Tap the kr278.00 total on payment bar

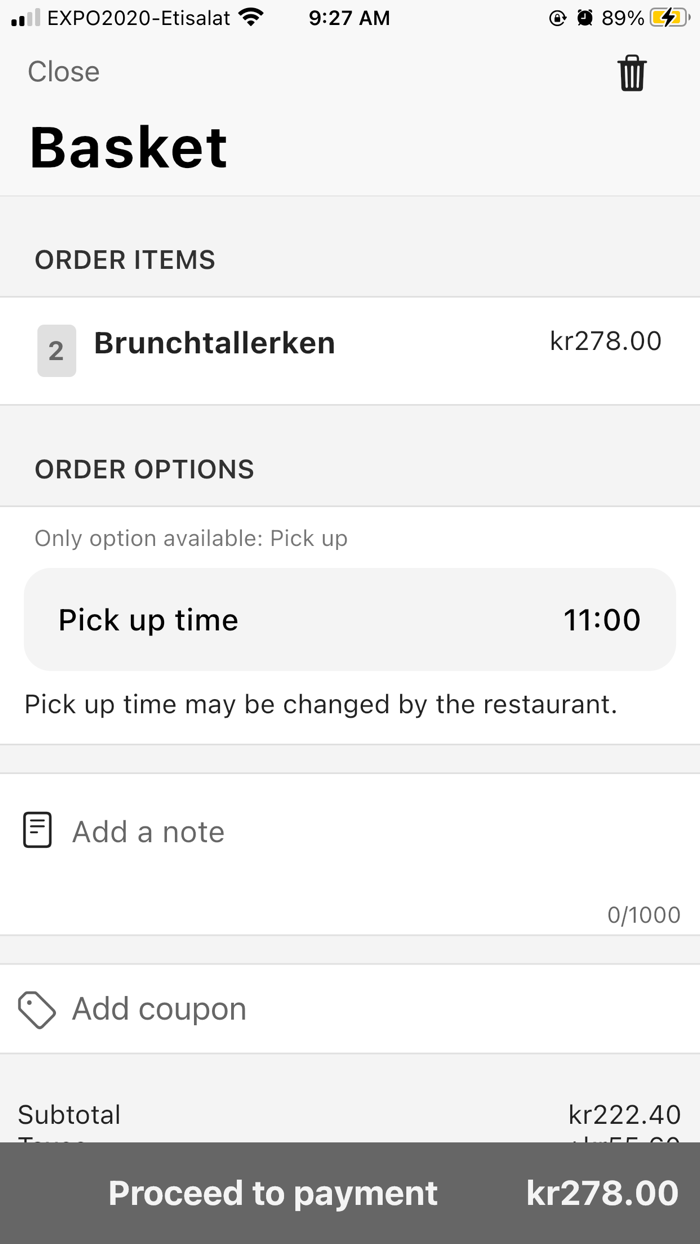[602, 1193]
